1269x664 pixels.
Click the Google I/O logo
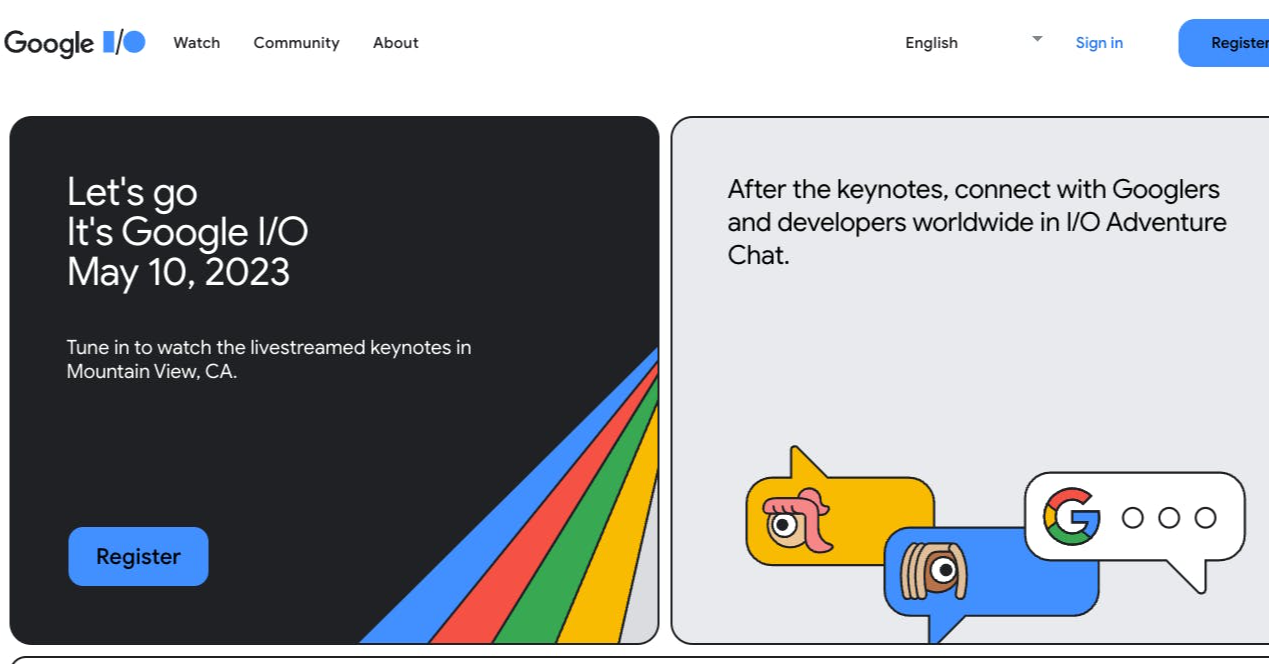75,43
